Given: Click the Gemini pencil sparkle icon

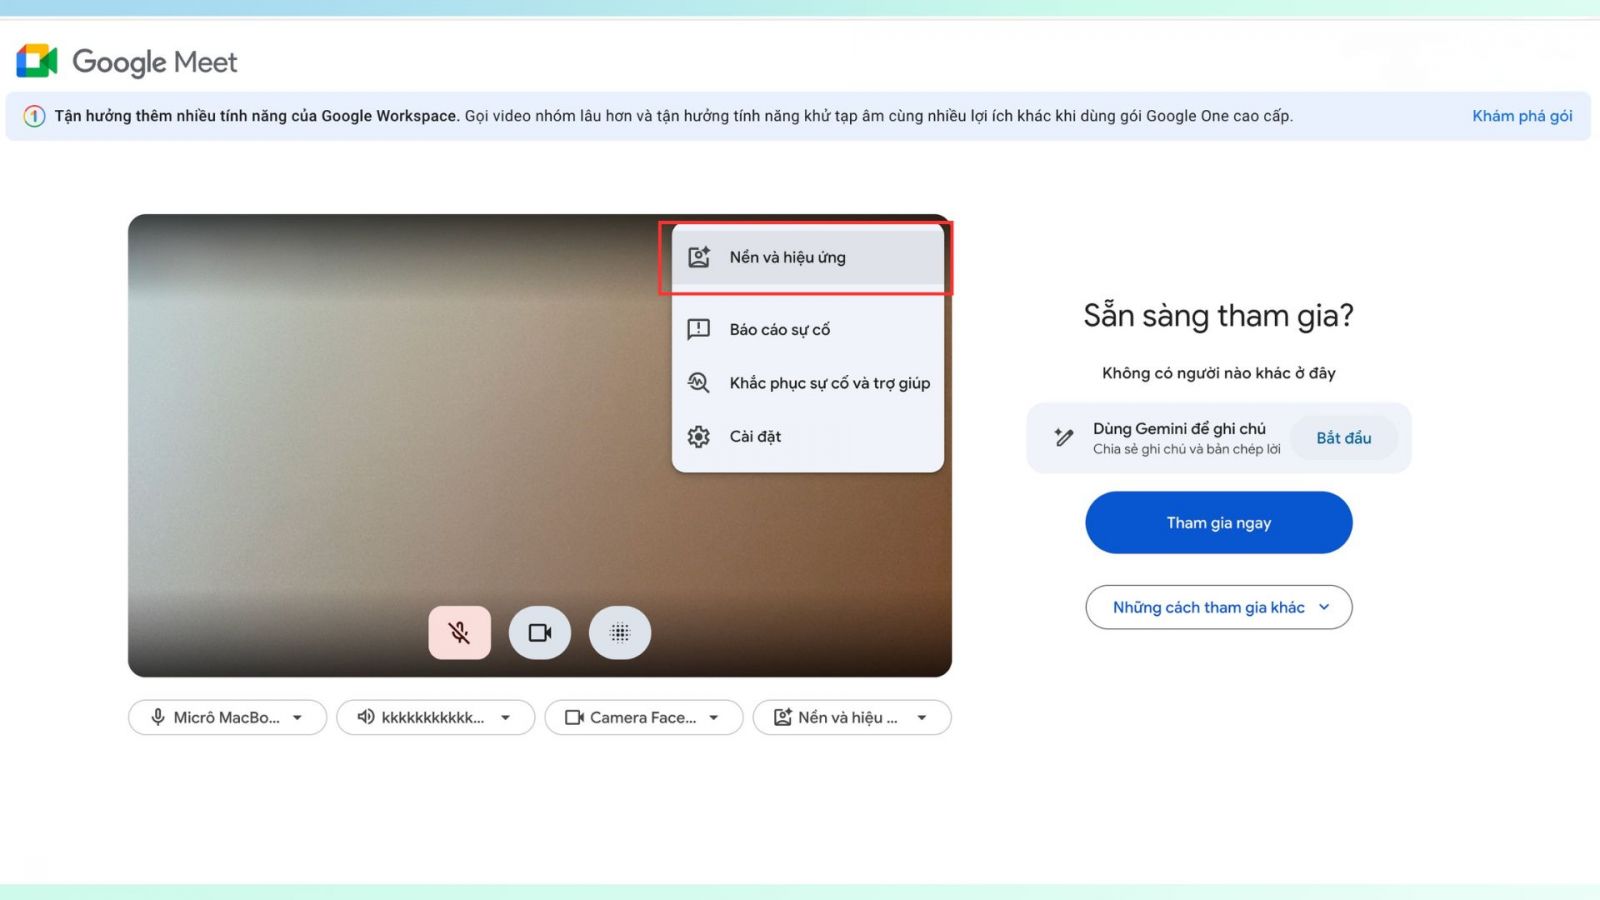Looking at the screenshot, I should point(1064,437).
